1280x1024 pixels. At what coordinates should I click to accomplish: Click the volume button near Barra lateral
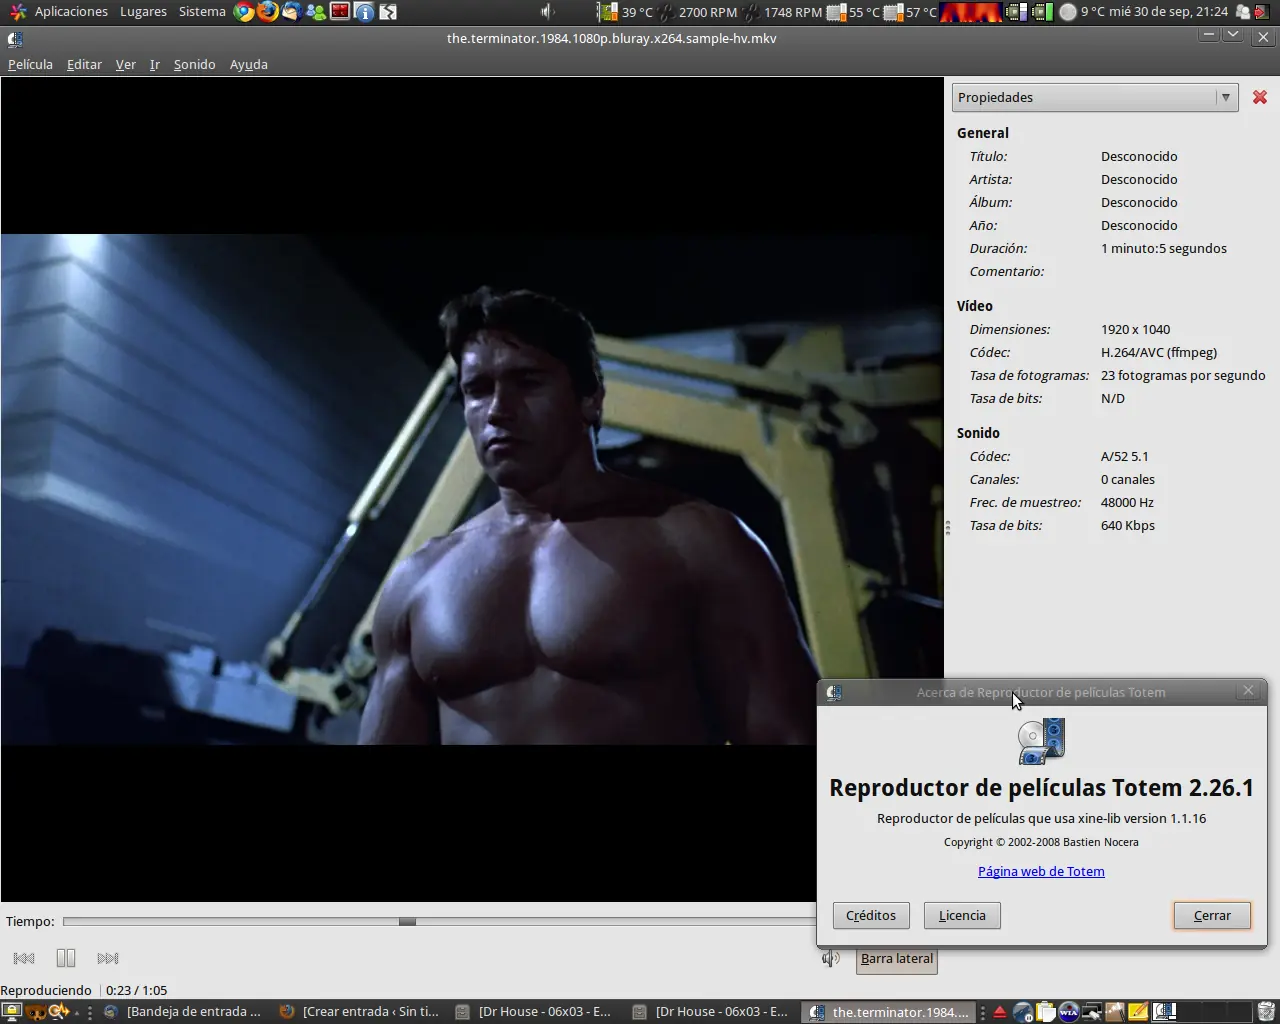click(831, 958)
